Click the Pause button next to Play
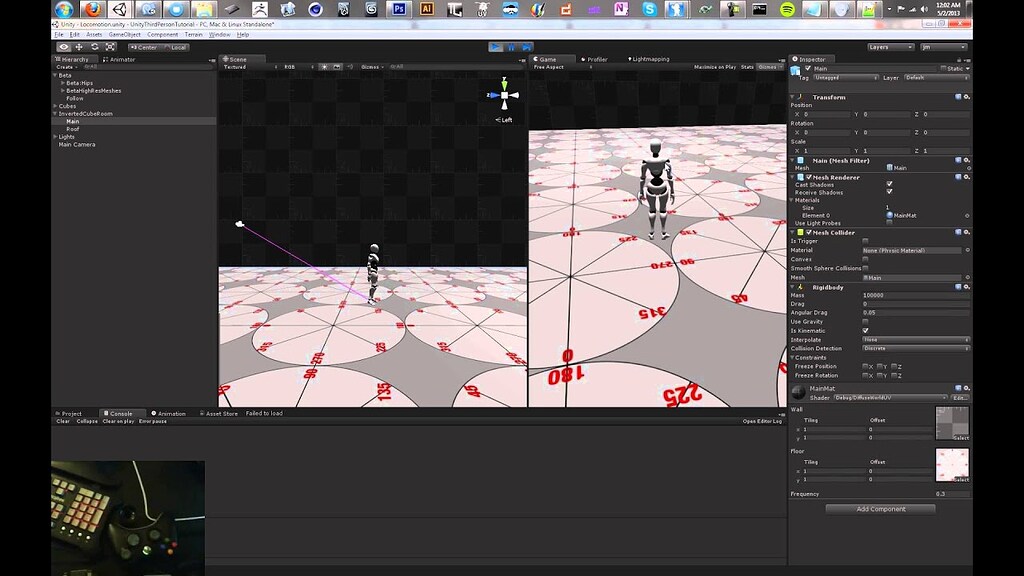This screenshot has width=1024, height=576. tap(512, 46)
